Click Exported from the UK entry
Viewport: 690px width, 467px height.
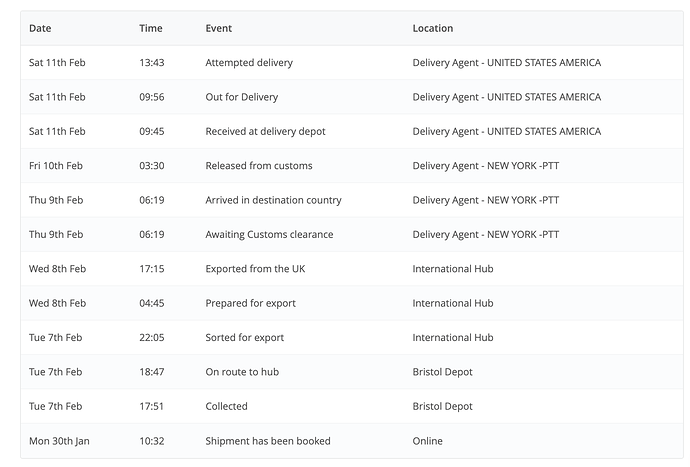[x=255, y=268]
